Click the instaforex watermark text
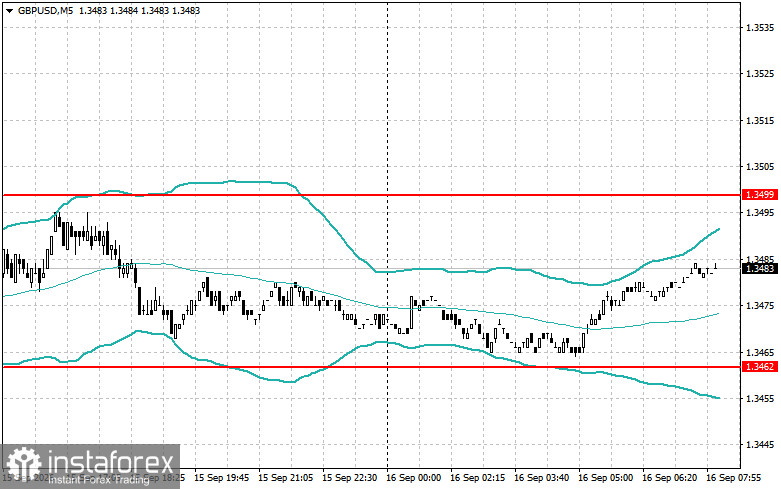The width and height of the screenshot is (781, 489). coord(111,463)
